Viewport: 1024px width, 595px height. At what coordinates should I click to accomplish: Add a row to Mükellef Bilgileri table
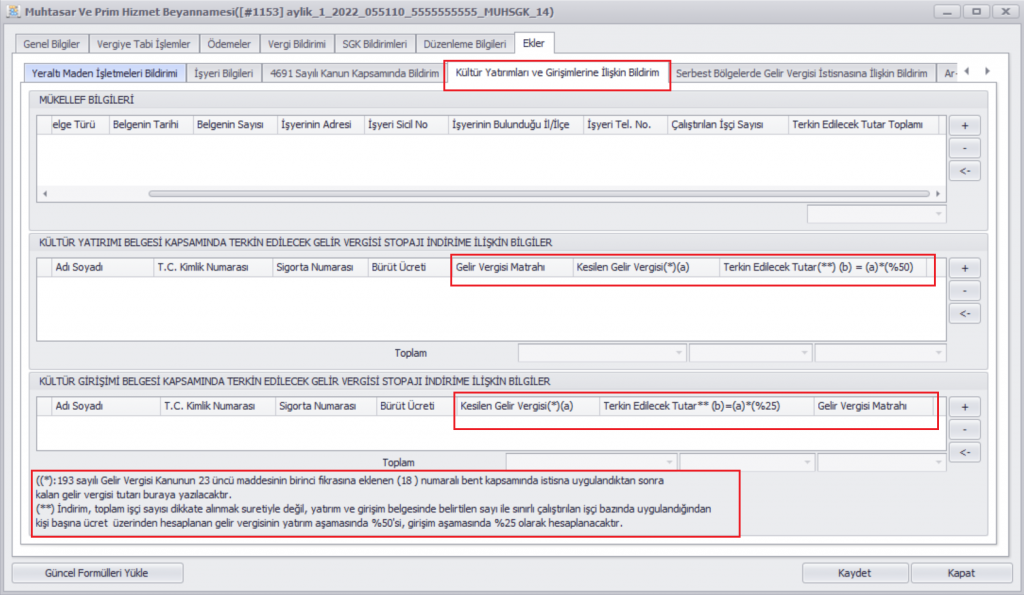tap(964, 126)
